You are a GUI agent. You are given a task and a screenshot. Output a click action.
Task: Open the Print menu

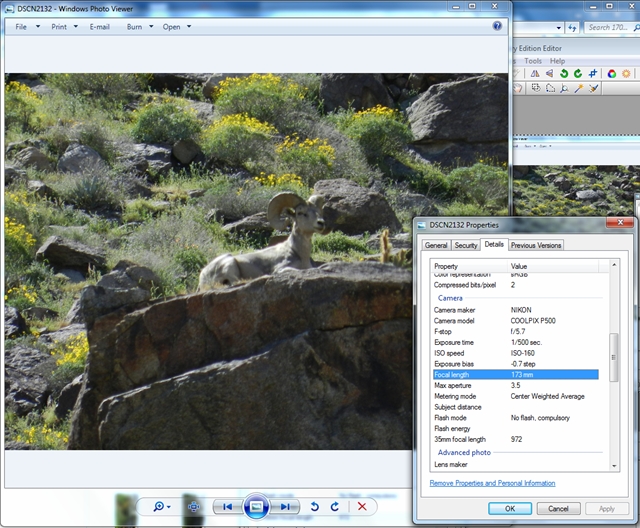[64, 27]
